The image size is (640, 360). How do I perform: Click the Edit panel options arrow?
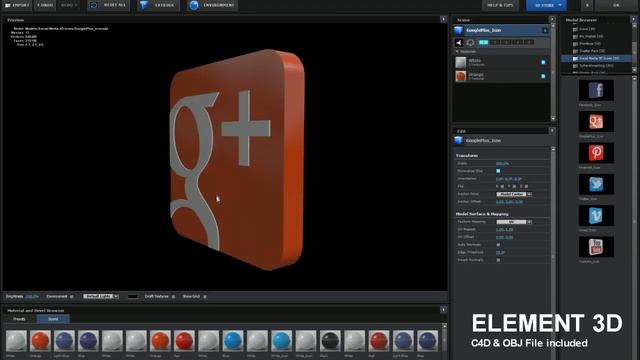pyautogui.click(x=552, y=131)
